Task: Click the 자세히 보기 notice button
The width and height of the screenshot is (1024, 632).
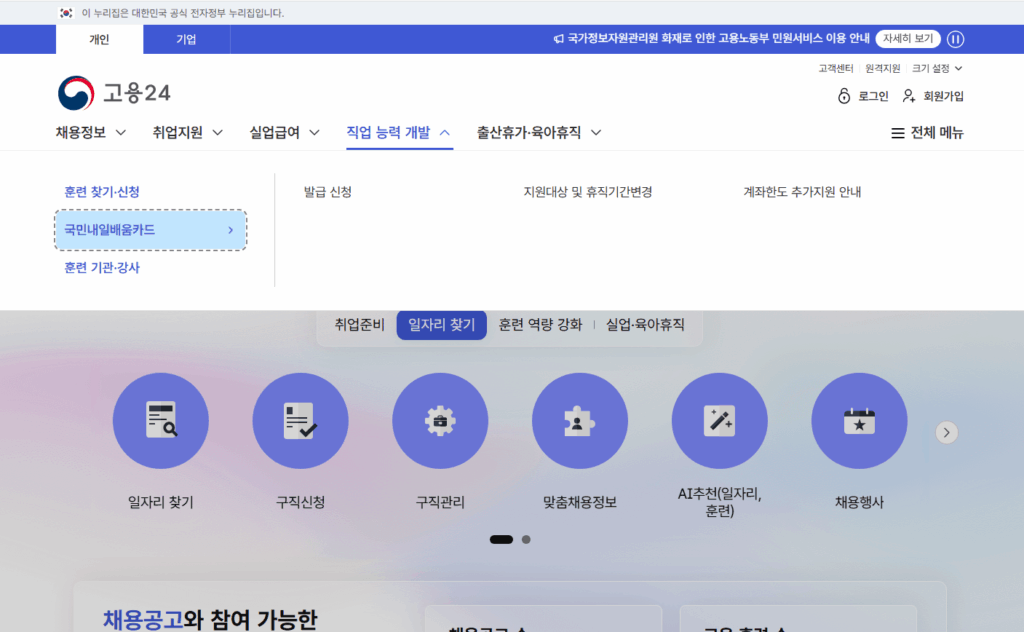Action: (908, 39)
